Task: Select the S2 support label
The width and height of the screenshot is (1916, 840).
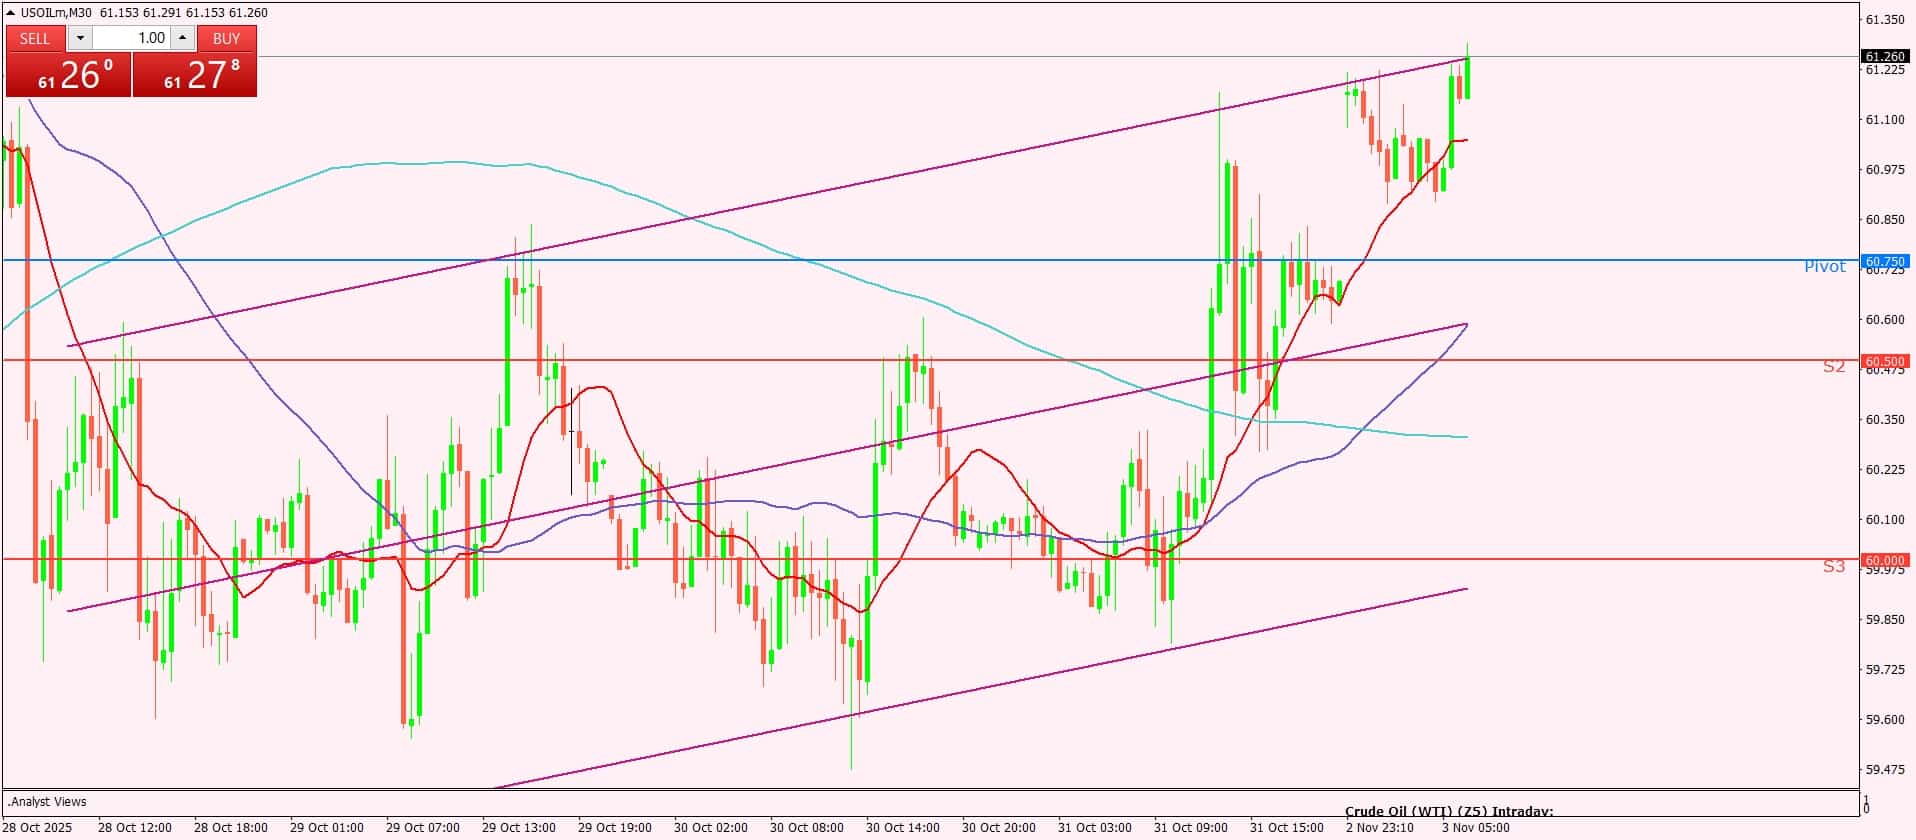Action: click(1834, 367)
